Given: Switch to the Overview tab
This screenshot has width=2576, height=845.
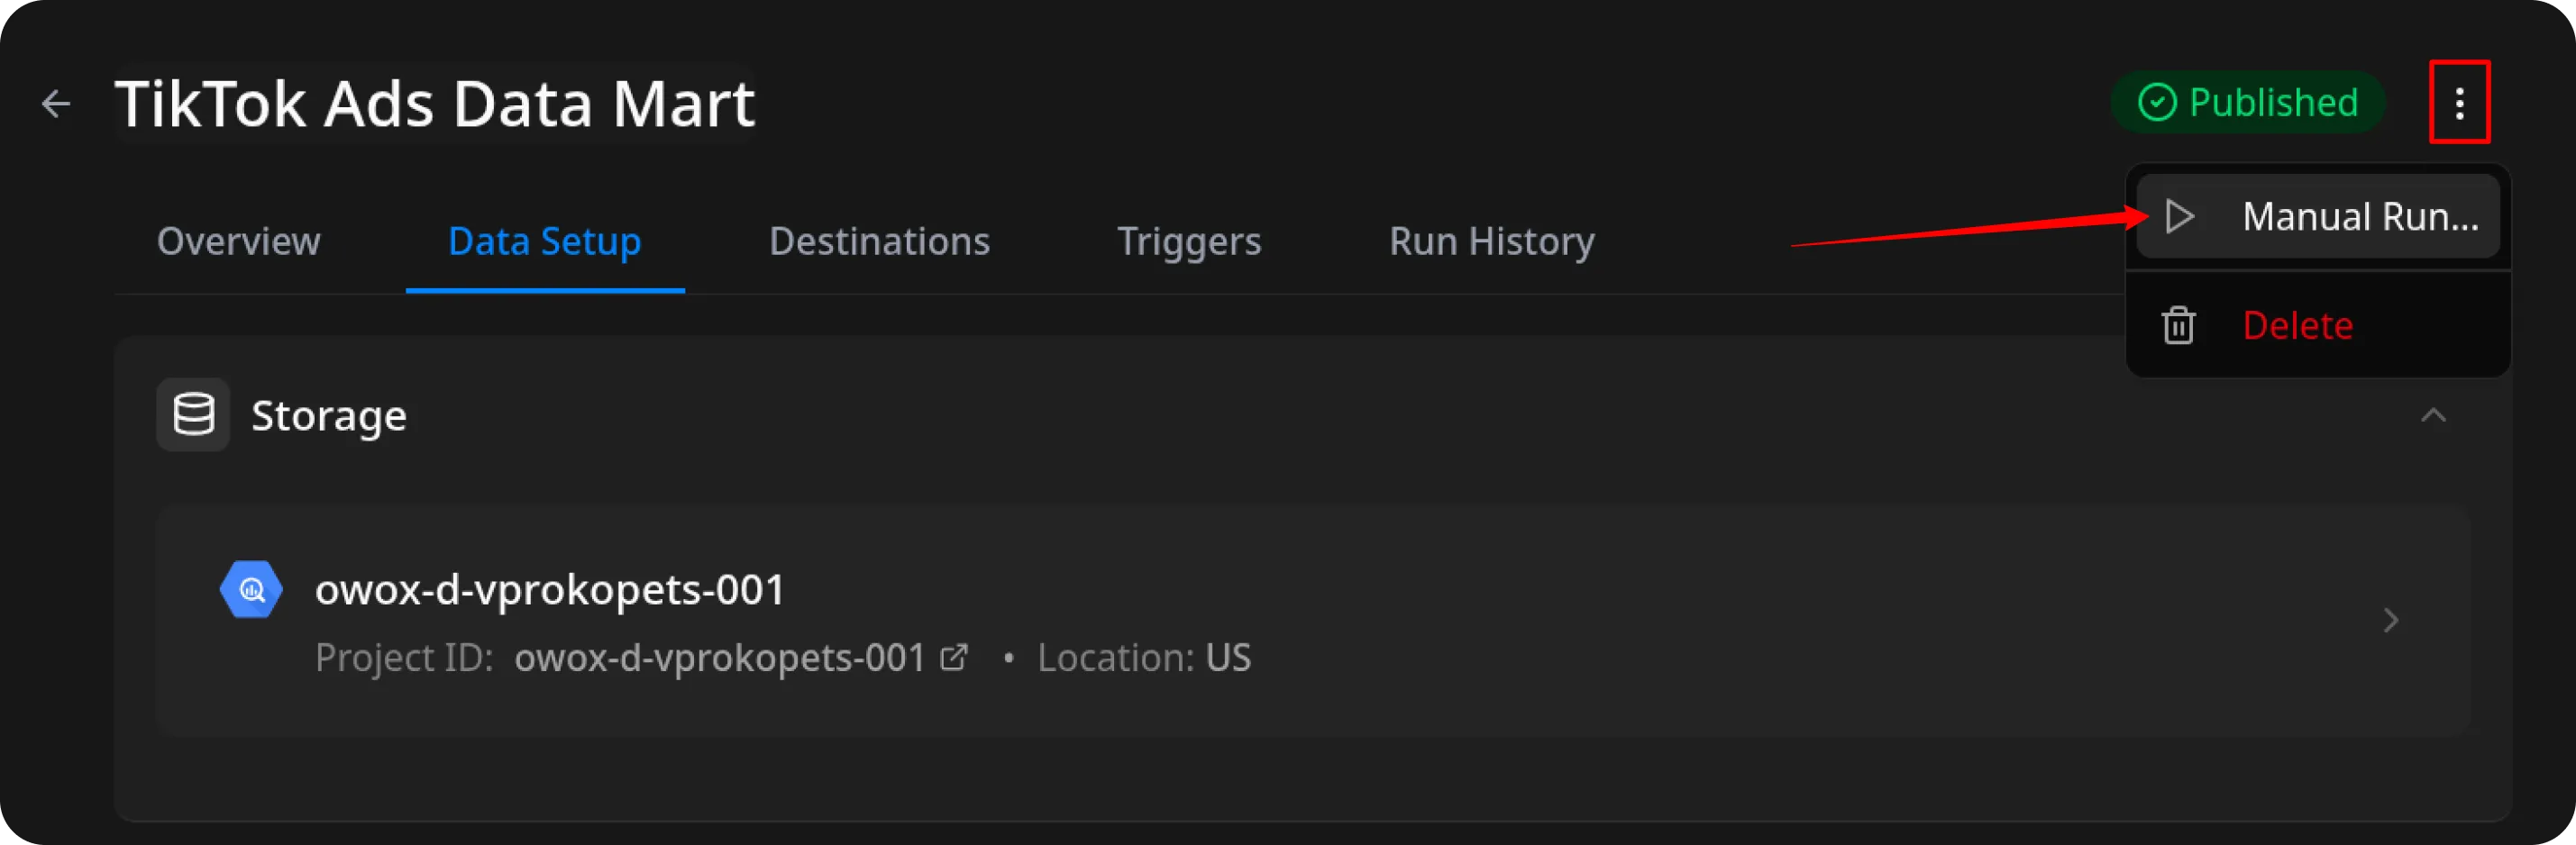Looking at the screenshot, I should pos(238,242).
